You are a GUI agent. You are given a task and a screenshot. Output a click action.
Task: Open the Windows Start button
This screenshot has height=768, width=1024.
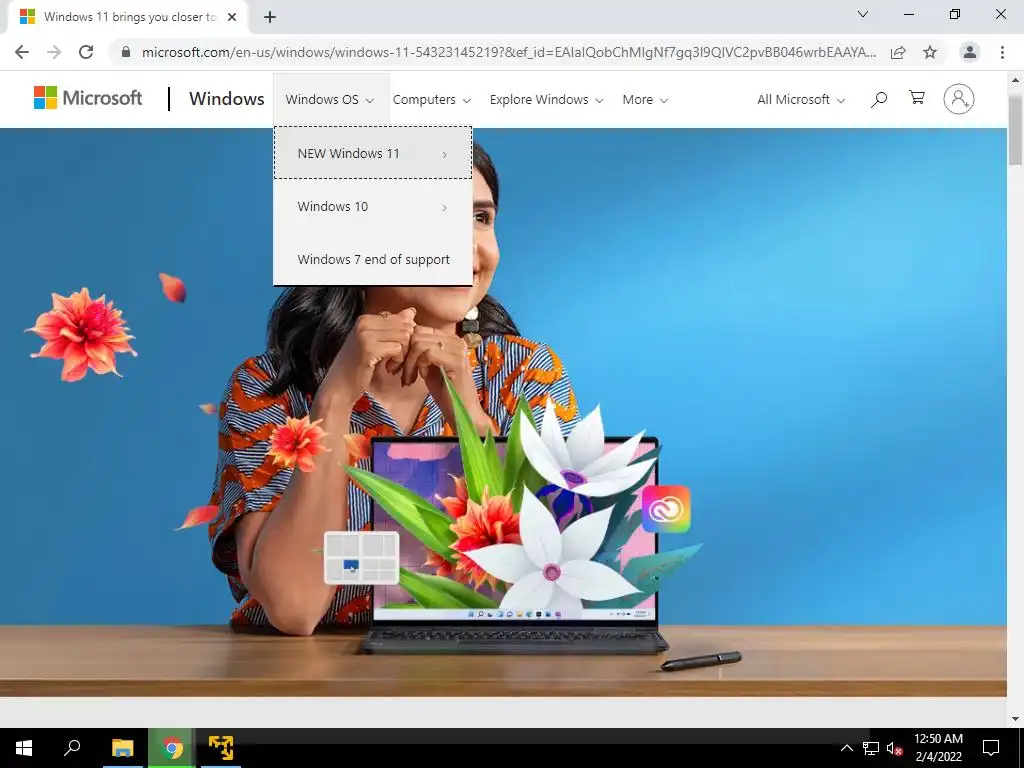(24, 748)
